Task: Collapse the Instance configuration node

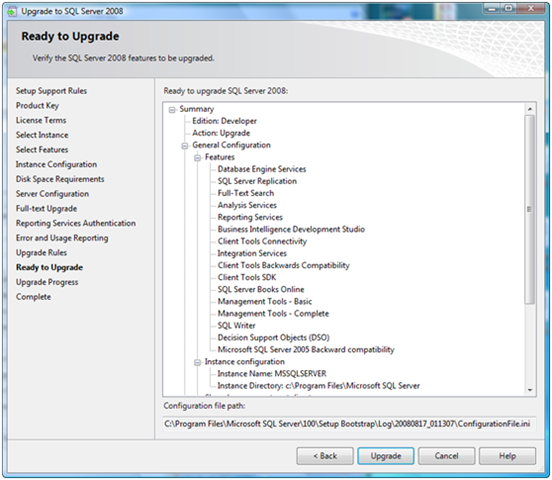Action: pyautogui.click(x=198, y=362)
